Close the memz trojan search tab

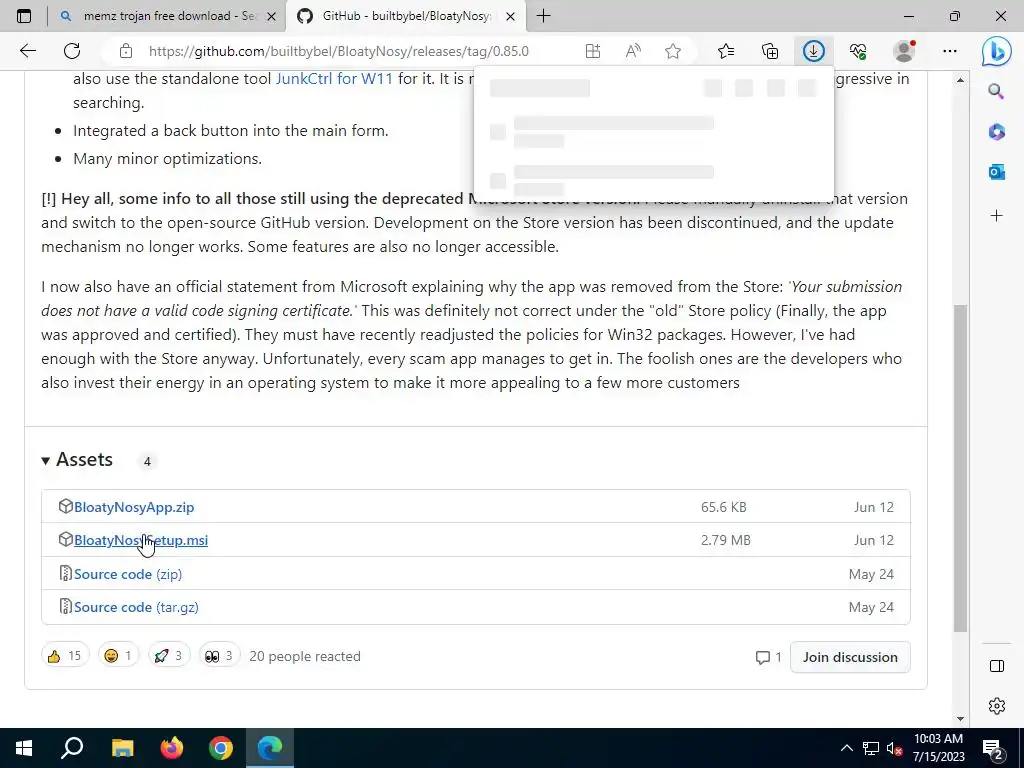(x=271, y=16)
